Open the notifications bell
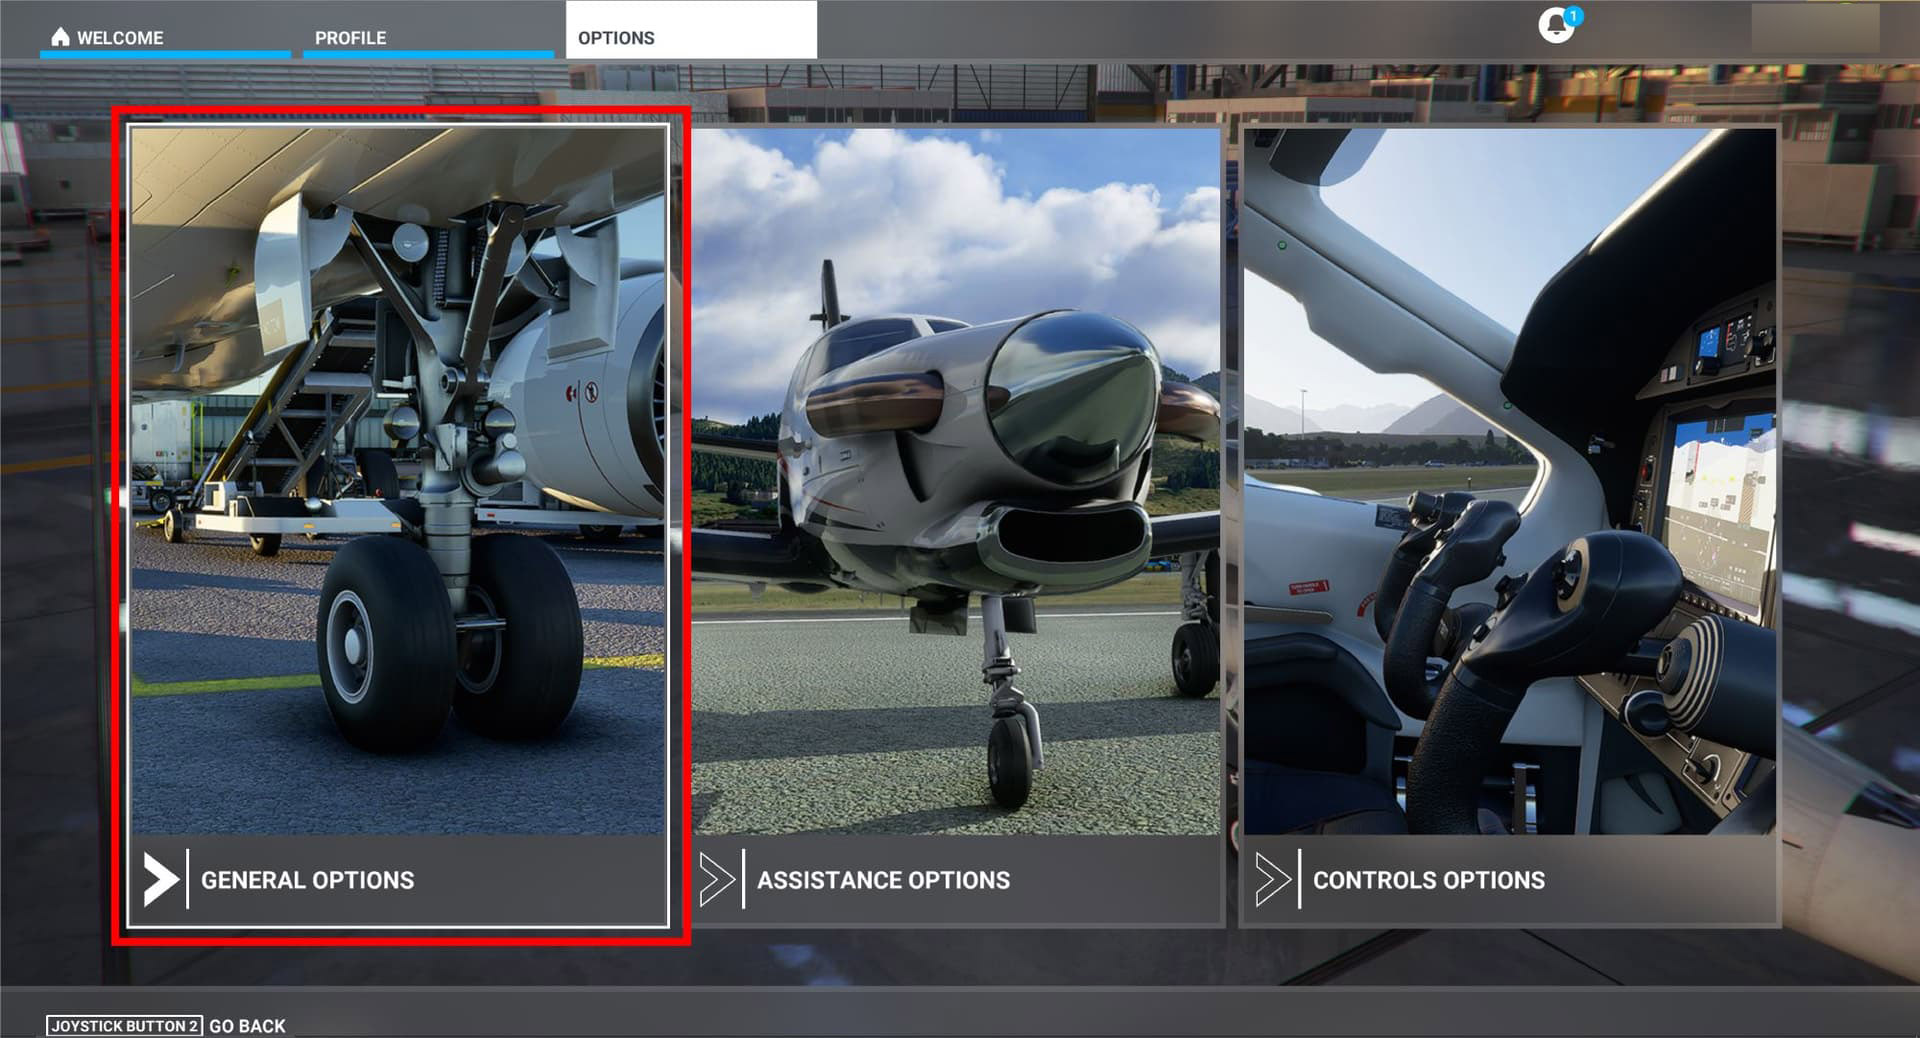 pyautogui.click(x=1556, y=24)
